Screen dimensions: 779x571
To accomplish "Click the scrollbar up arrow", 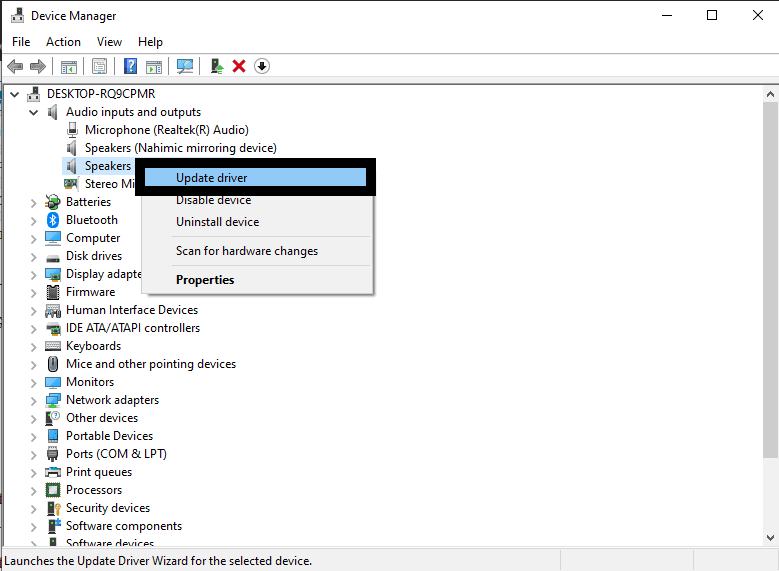I will tap(770, 94).
